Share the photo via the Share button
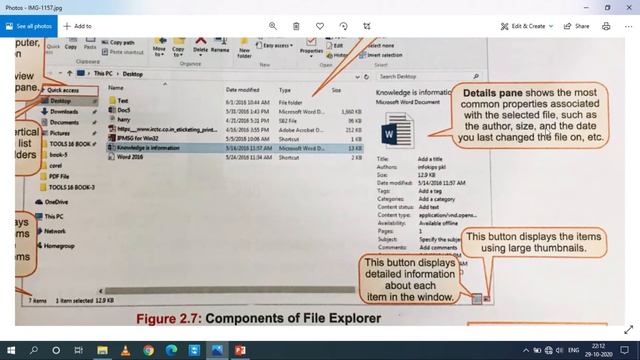The width and height of the screenshot is (640, 360). click(577, 26)
